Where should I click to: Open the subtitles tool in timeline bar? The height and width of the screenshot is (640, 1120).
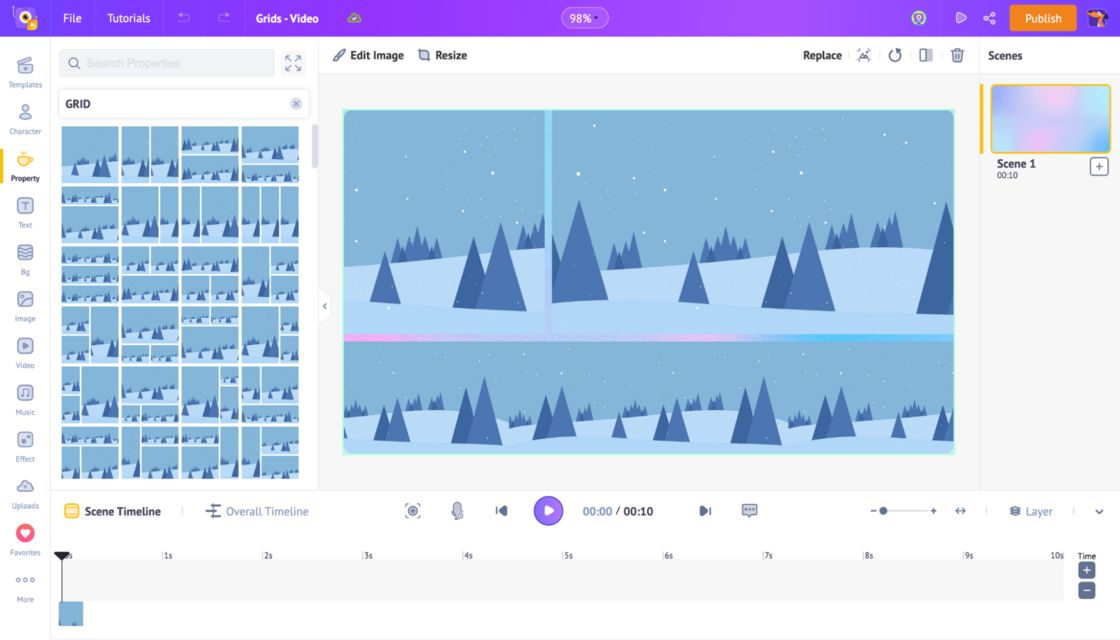(749, 510)
